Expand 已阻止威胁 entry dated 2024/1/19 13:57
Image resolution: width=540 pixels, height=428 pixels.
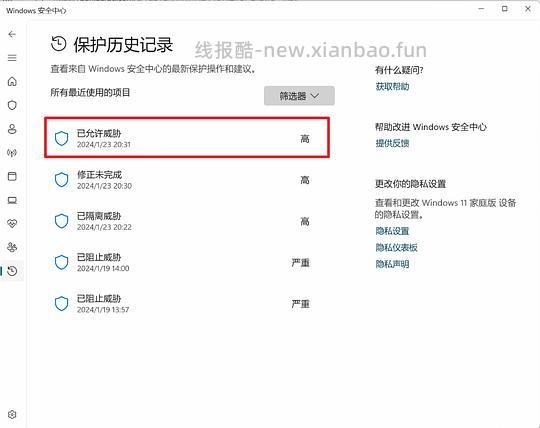click(187, 304)
